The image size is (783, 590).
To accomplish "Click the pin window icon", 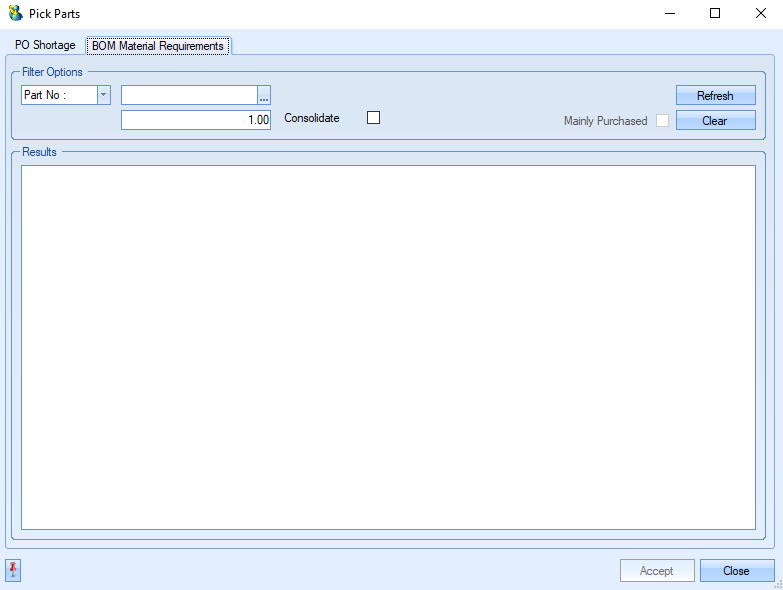I will tap(13, 570).
